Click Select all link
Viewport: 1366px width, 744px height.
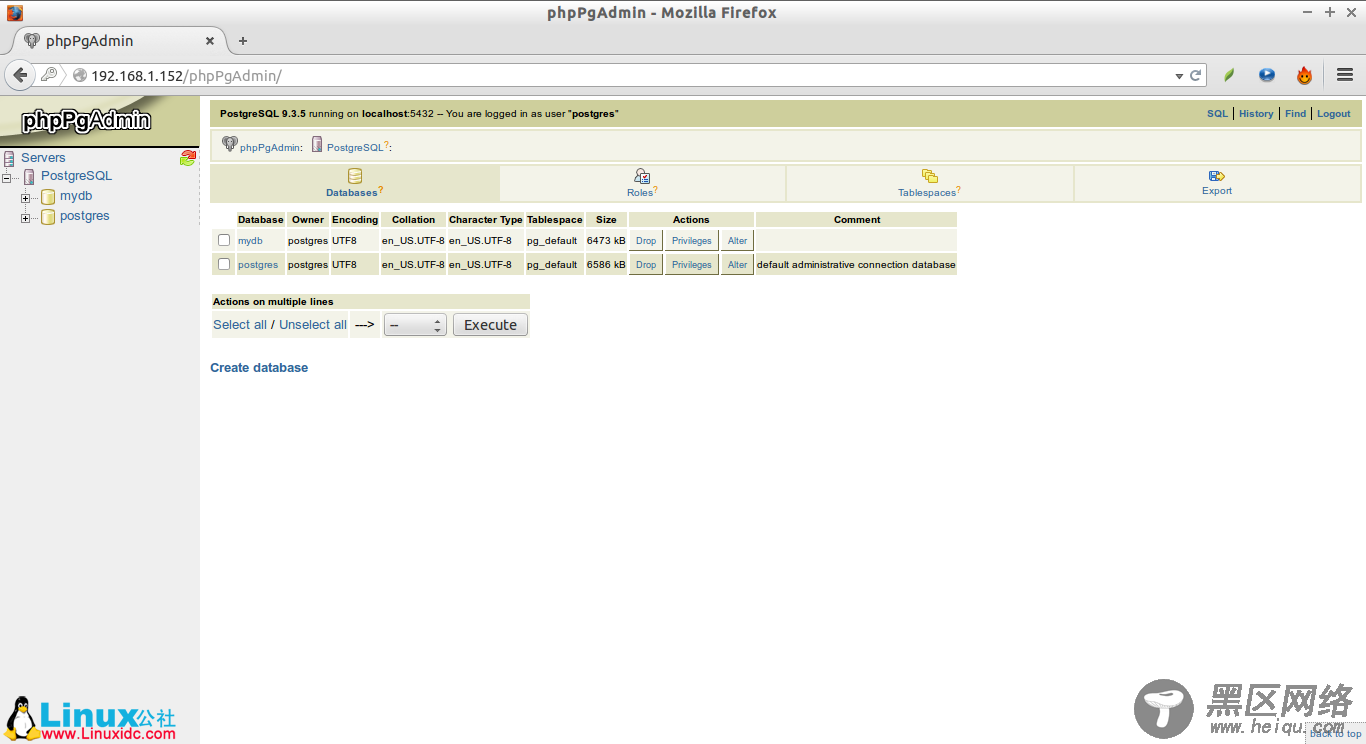pos(240,325)
